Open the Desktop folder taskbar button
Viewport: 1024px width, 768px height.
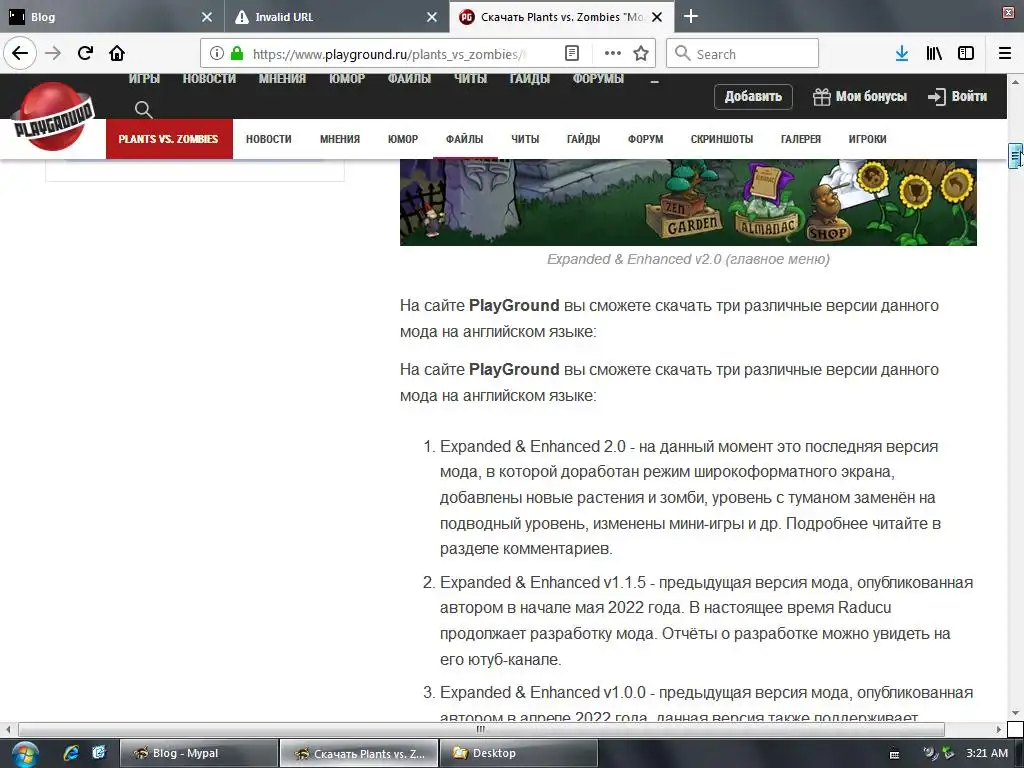518,754
